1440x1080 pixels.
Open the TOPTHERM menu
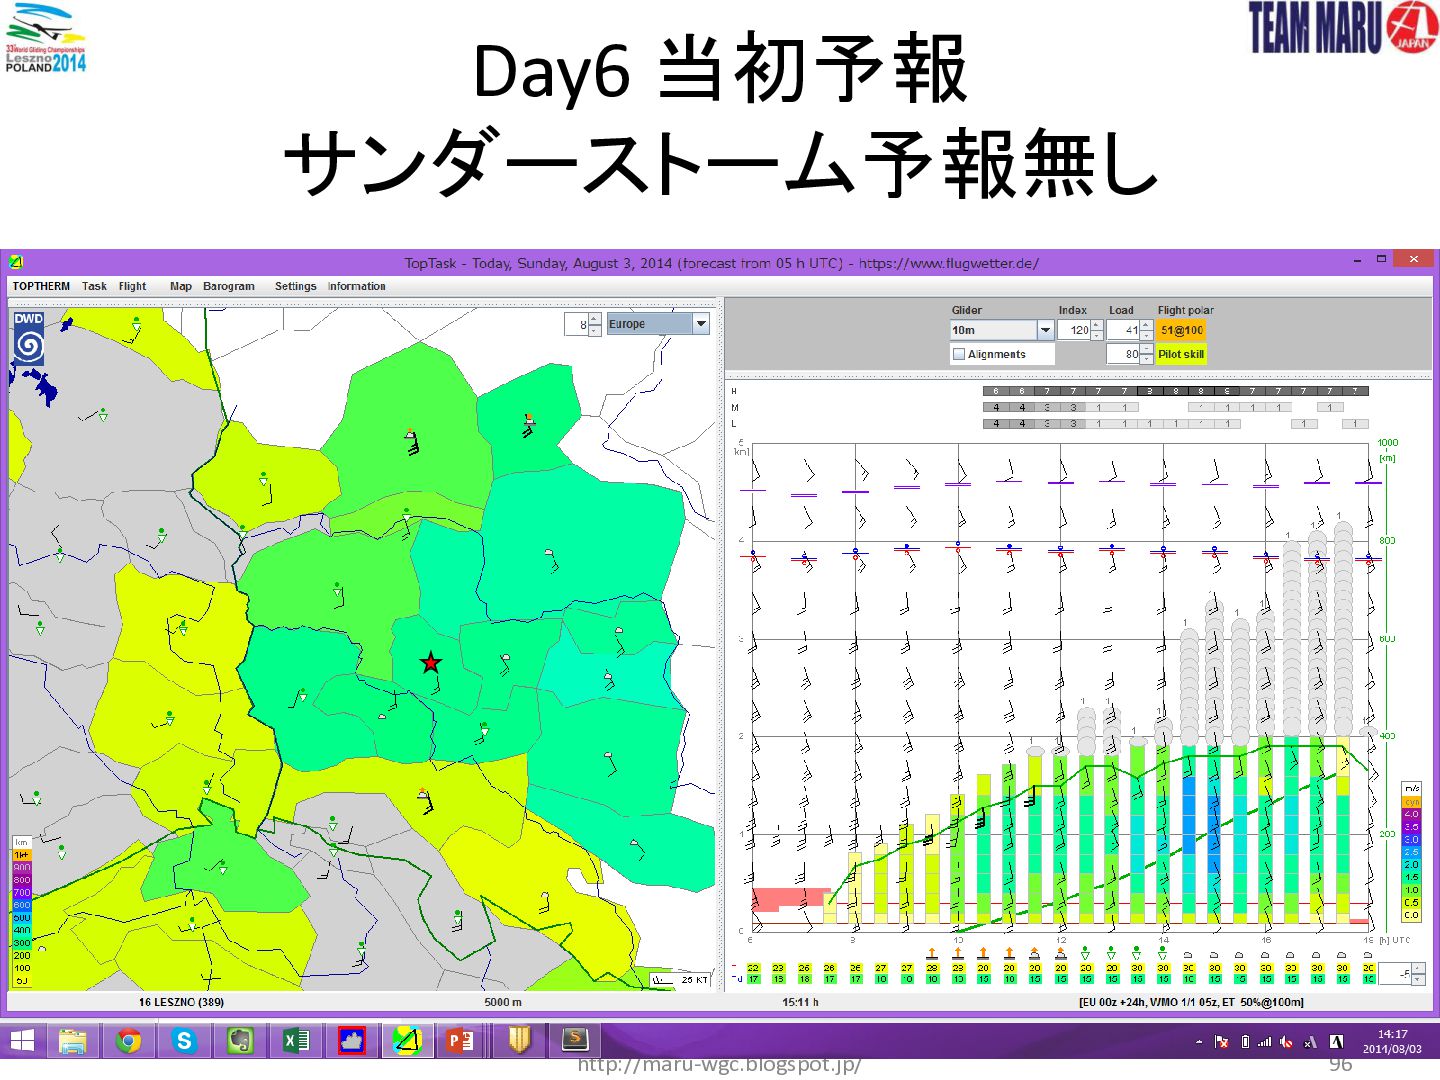click(41, 286)
